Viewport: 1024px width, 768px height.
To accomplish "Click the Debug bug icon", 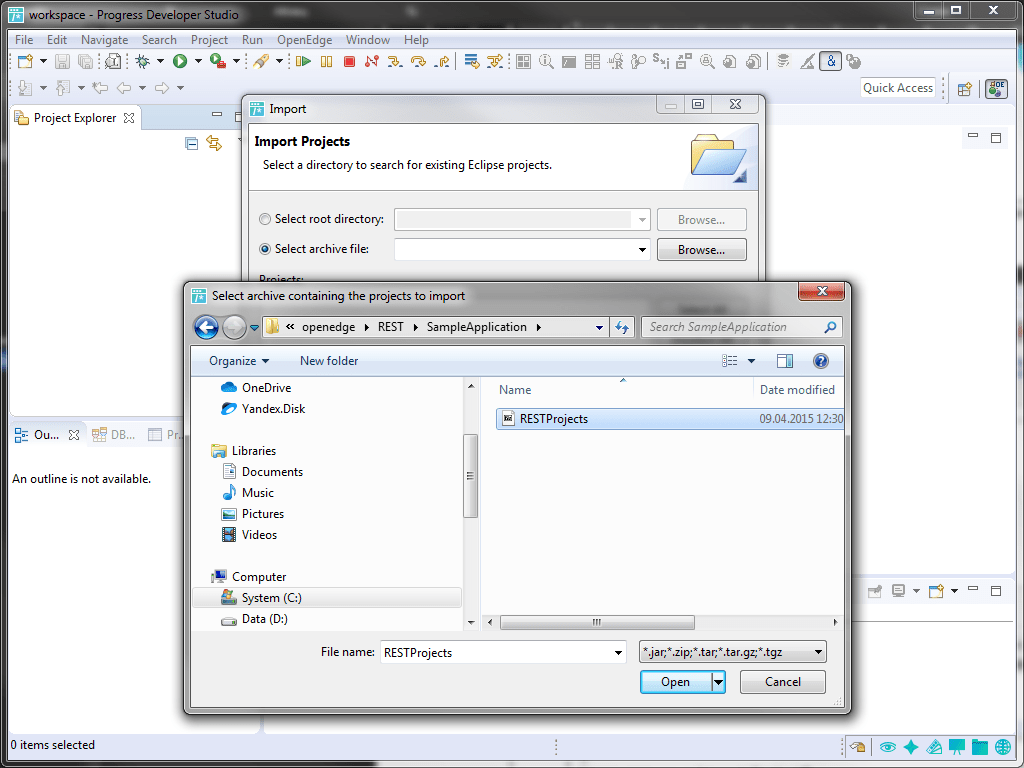I will pos(142,61).
